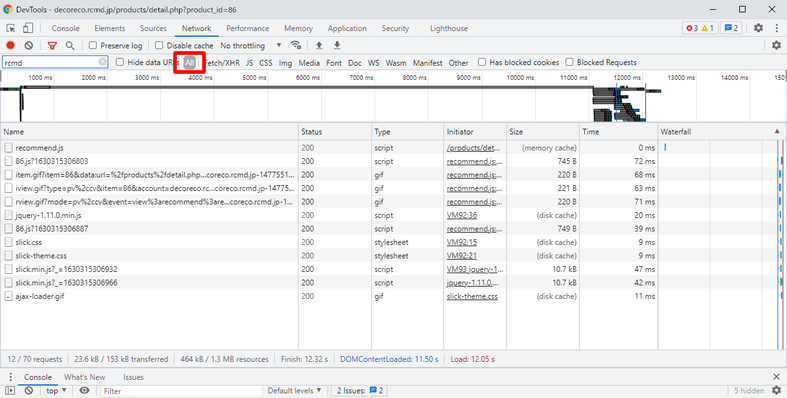Switch to the Elements tab
This screenshot has height=398, width=787.
click(x=109, y=28)
